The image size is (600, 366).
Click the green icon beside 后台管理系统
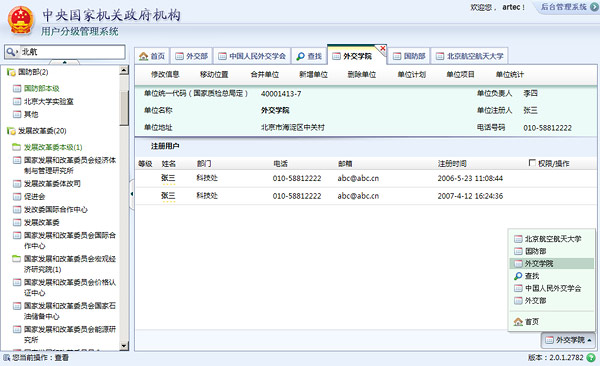pyautogui.click(x=594, y=7)
